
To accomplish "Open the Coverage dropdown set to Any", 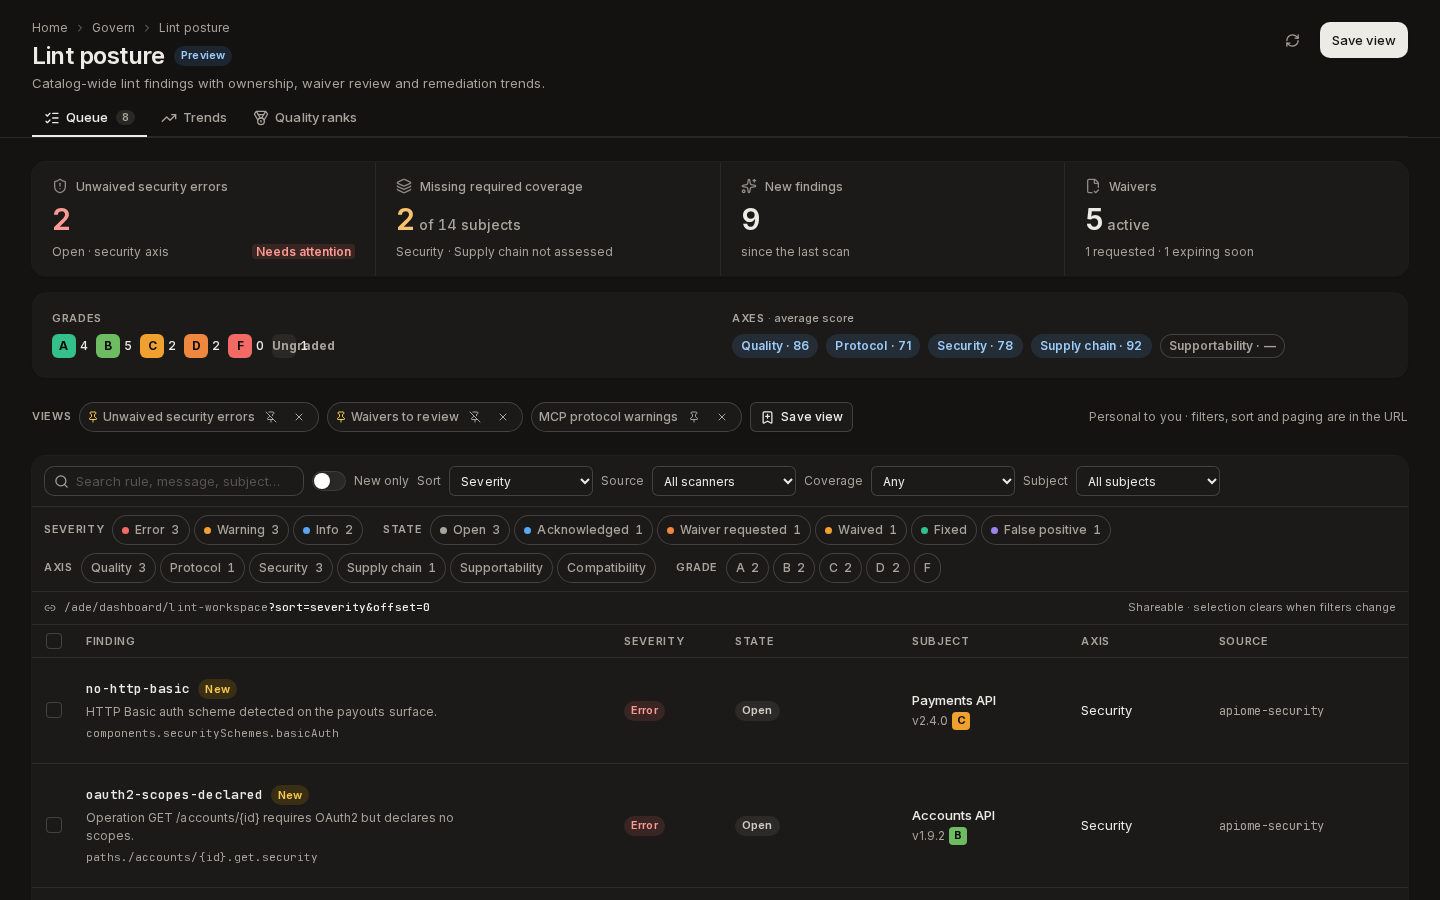I will [943, 481].
